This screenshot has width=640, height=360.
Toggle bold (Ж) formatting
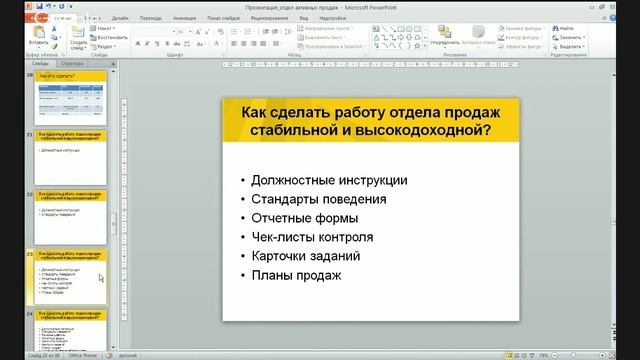click(138, 44)
